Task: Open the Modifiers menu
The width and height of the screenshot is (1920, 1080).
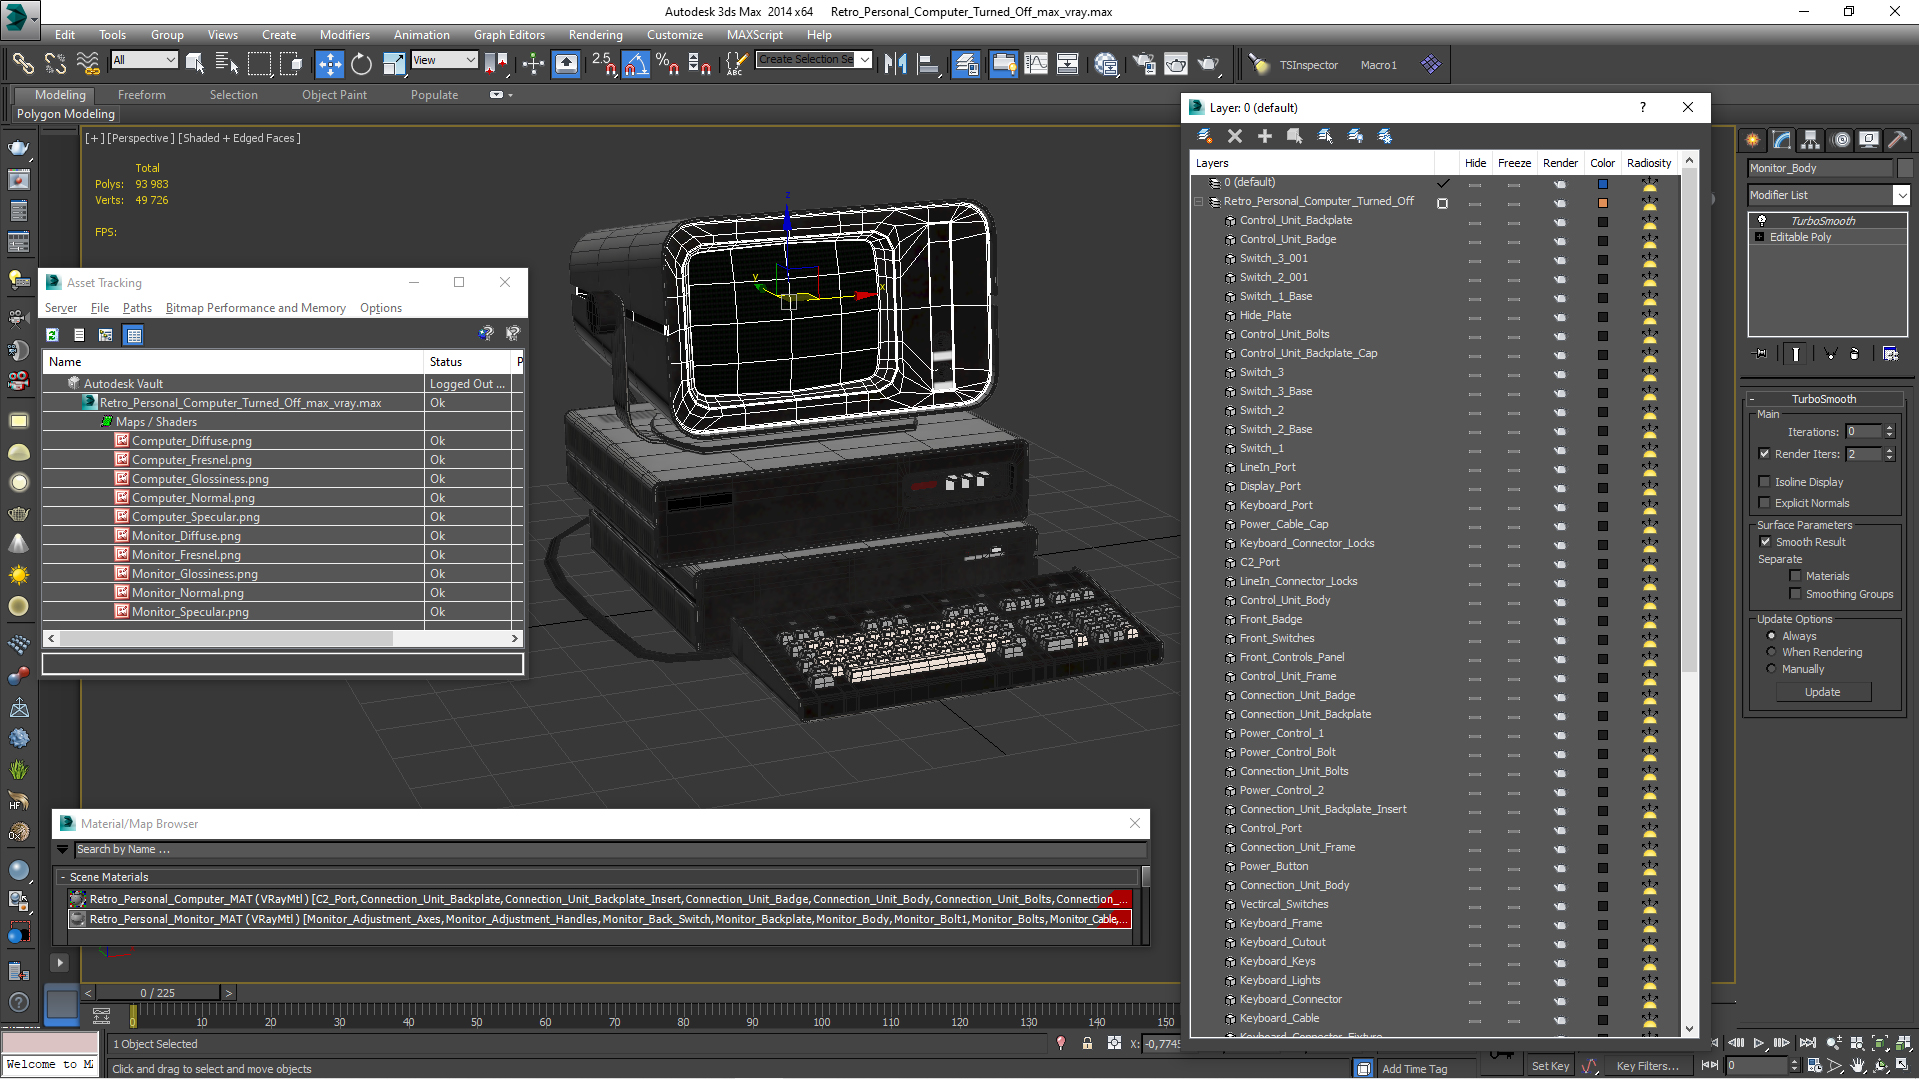Action: [x=344, y=34]
